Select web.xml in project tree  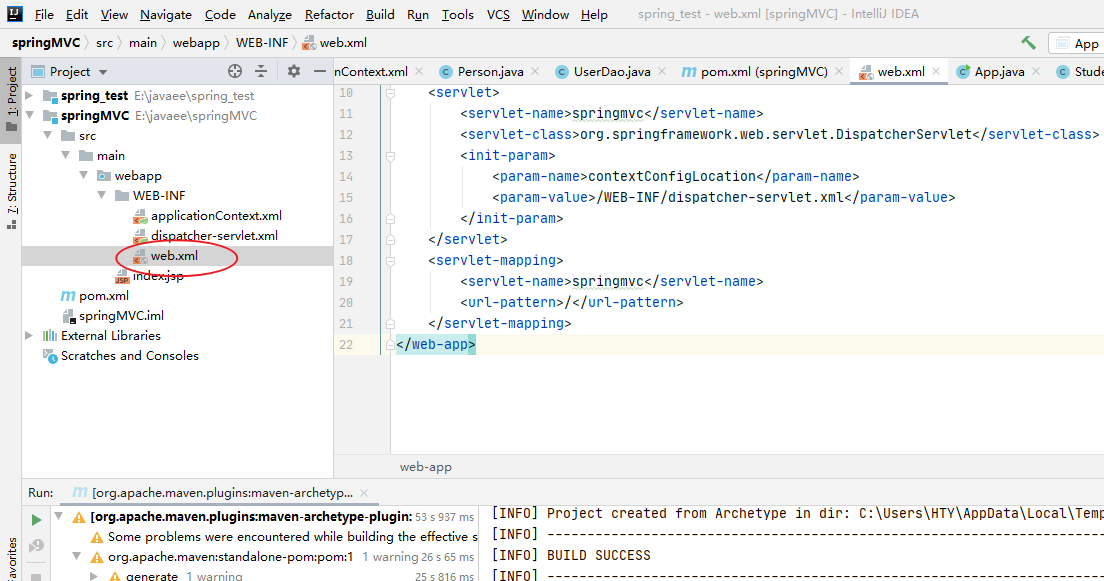[x=174, y=256]
